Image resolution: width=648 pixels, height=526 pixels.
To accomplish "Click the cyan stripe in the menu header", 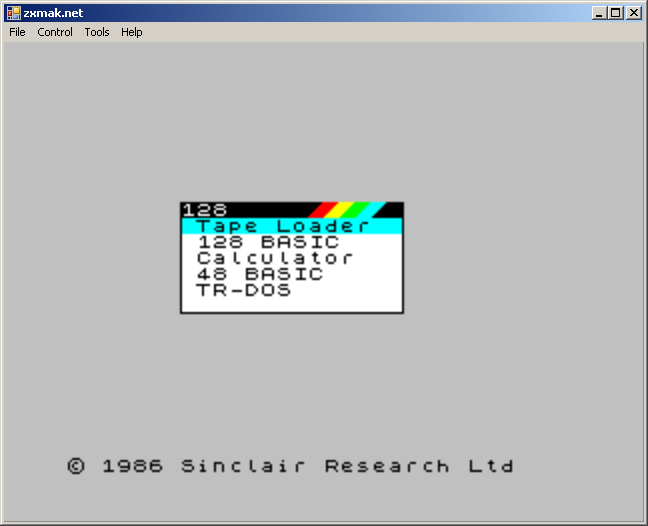I will pos(372,210).
